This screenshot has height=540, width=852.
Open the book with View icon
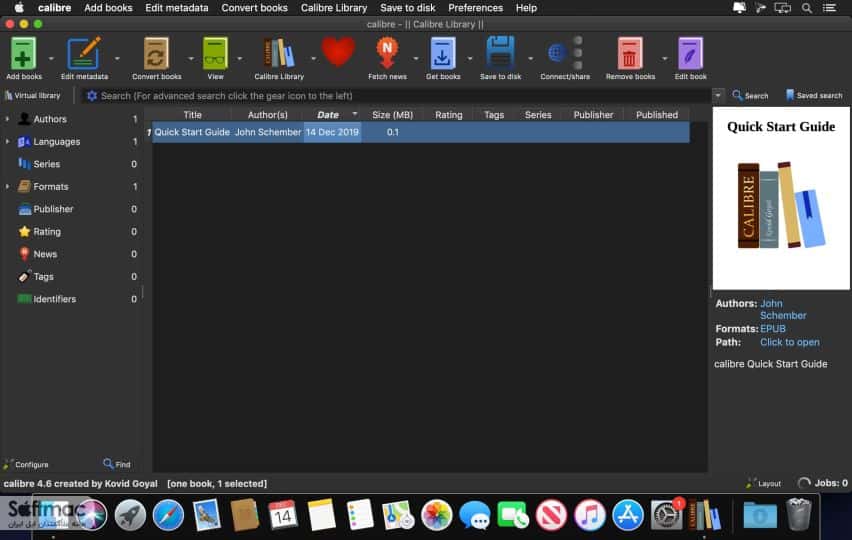coord(215,53)
